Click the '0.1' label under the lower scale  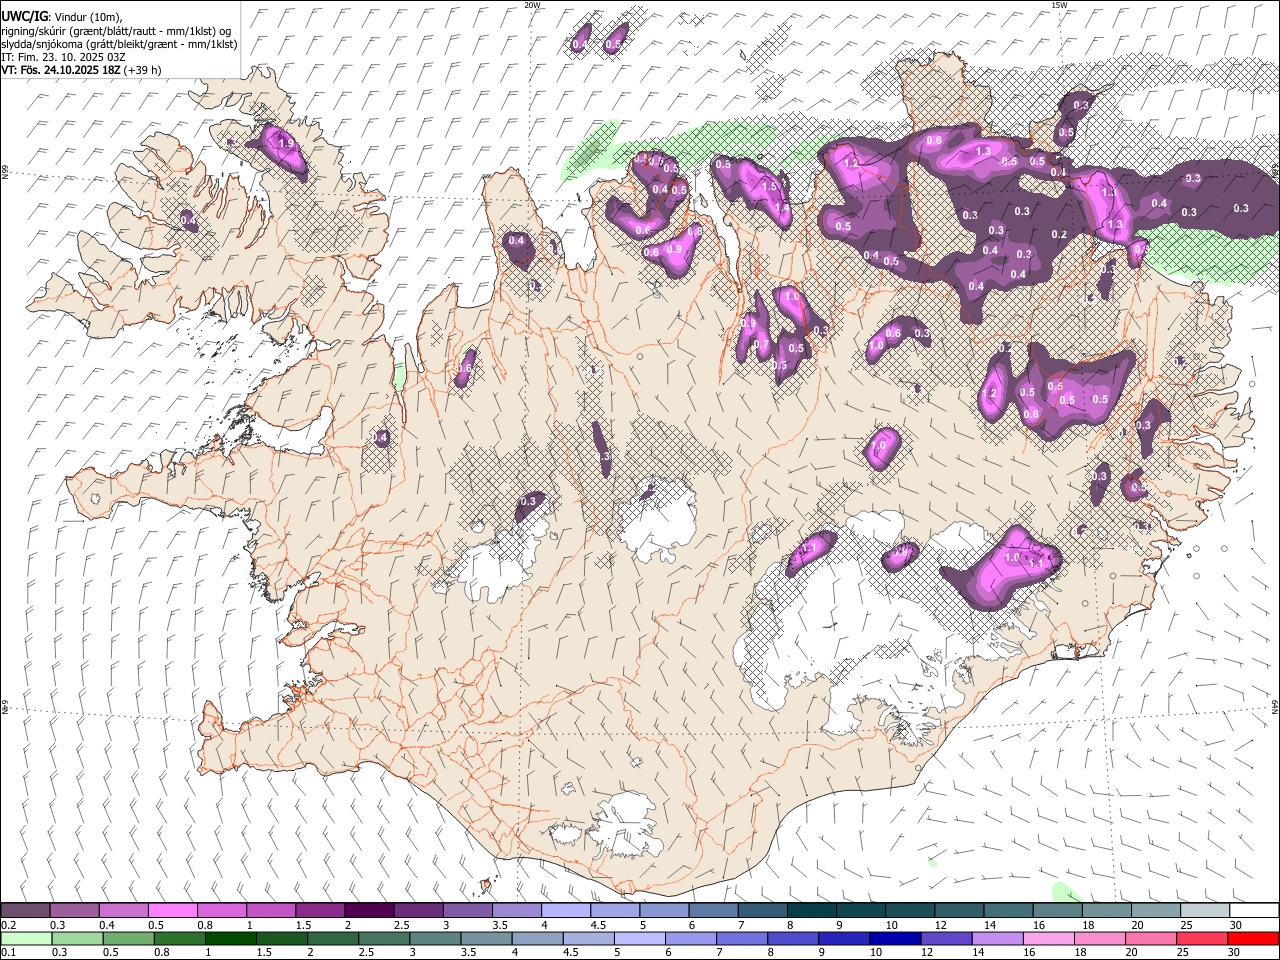[x=8, y=952]
